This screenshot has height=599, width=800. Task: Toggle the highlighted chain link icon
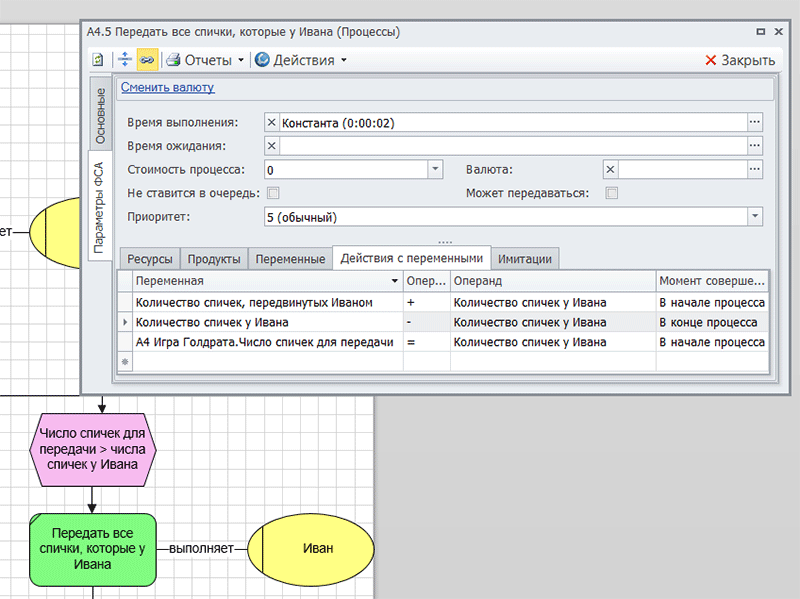coord(147,60)
